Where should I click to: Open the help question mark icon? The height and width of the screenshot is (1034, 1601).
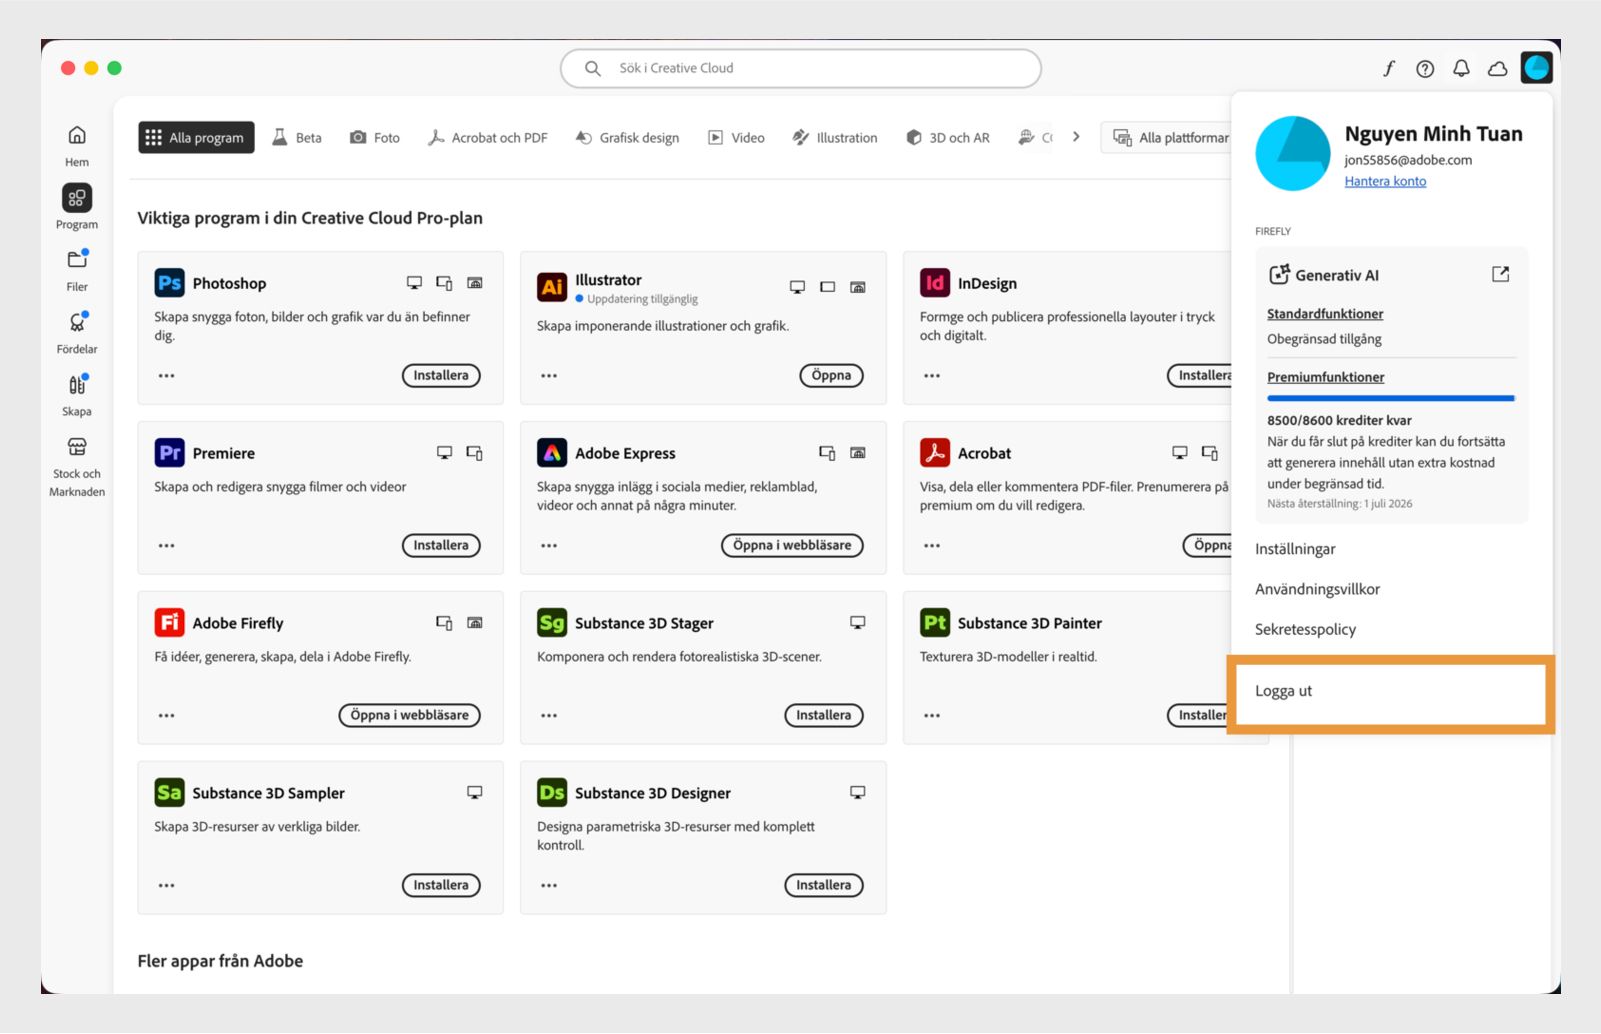pos(1425,68)
